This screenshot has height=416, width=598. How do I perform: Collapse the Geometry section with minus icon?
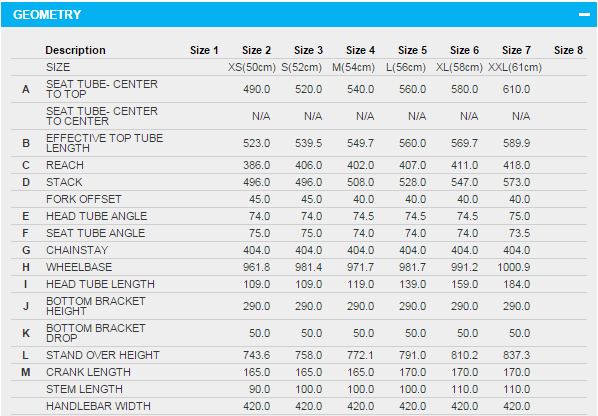pyautogui.click(x=584, y=14)
